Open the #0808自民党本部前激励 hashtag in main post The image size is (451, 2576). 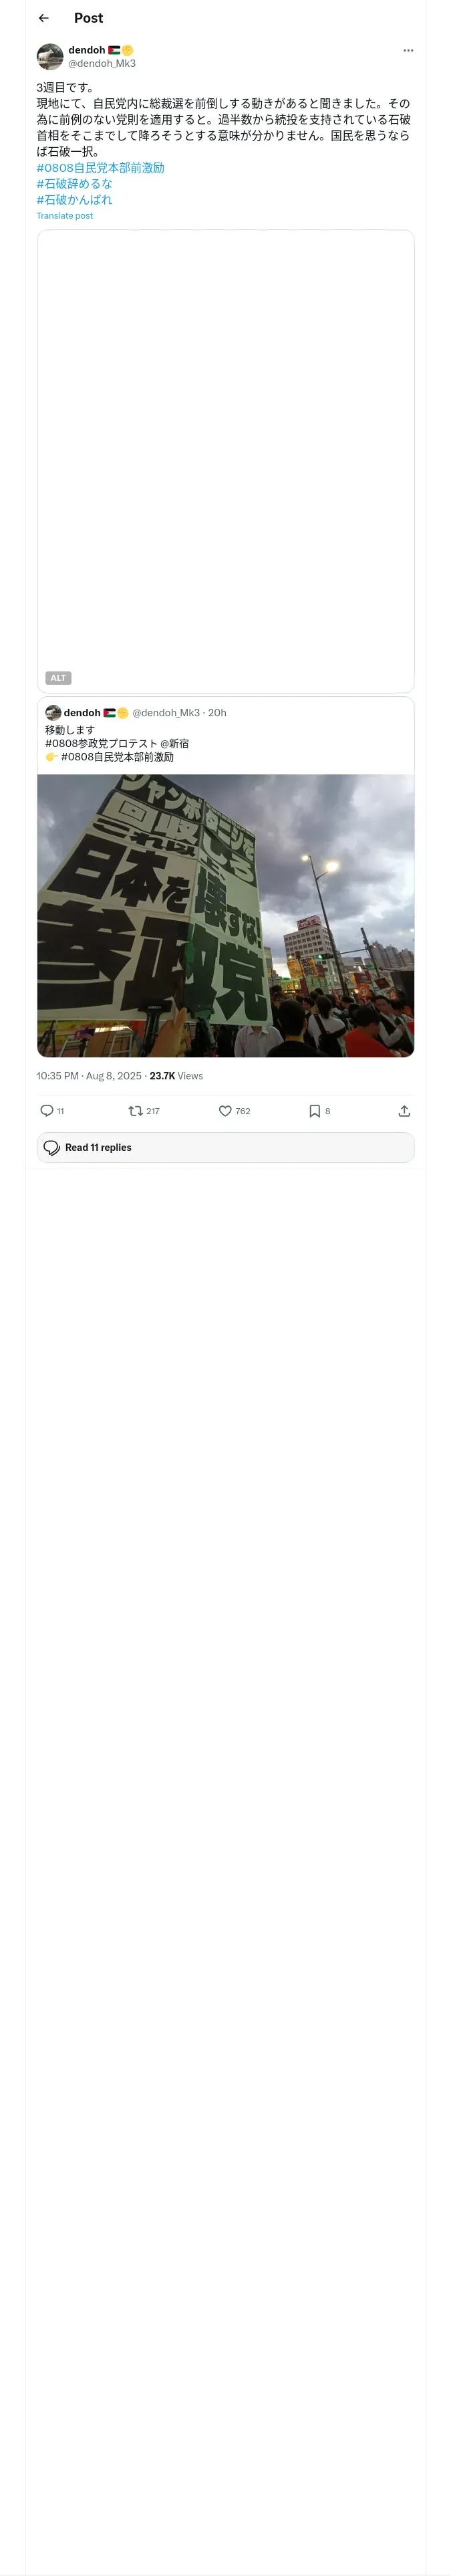[100, 168]
